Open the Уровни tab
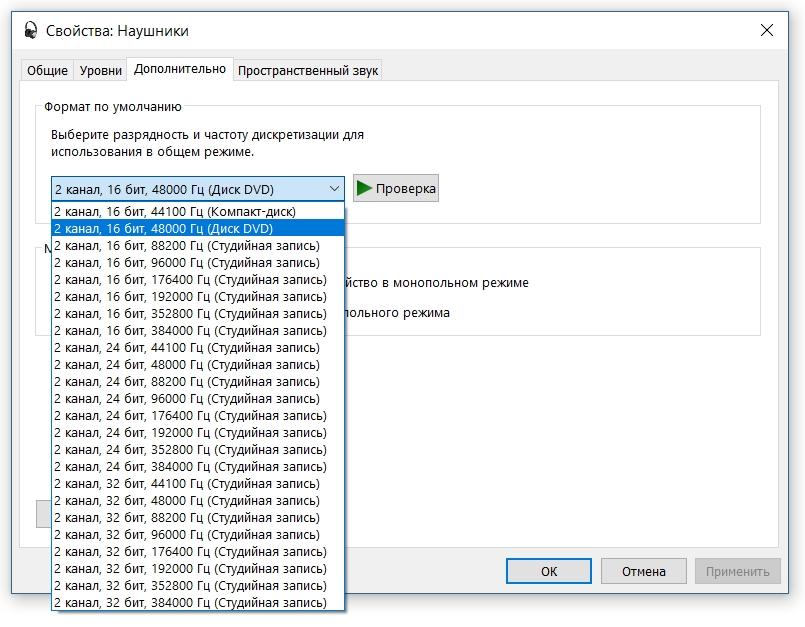The width and height of the screenshot is (805, 627). [x=101, y=70]
